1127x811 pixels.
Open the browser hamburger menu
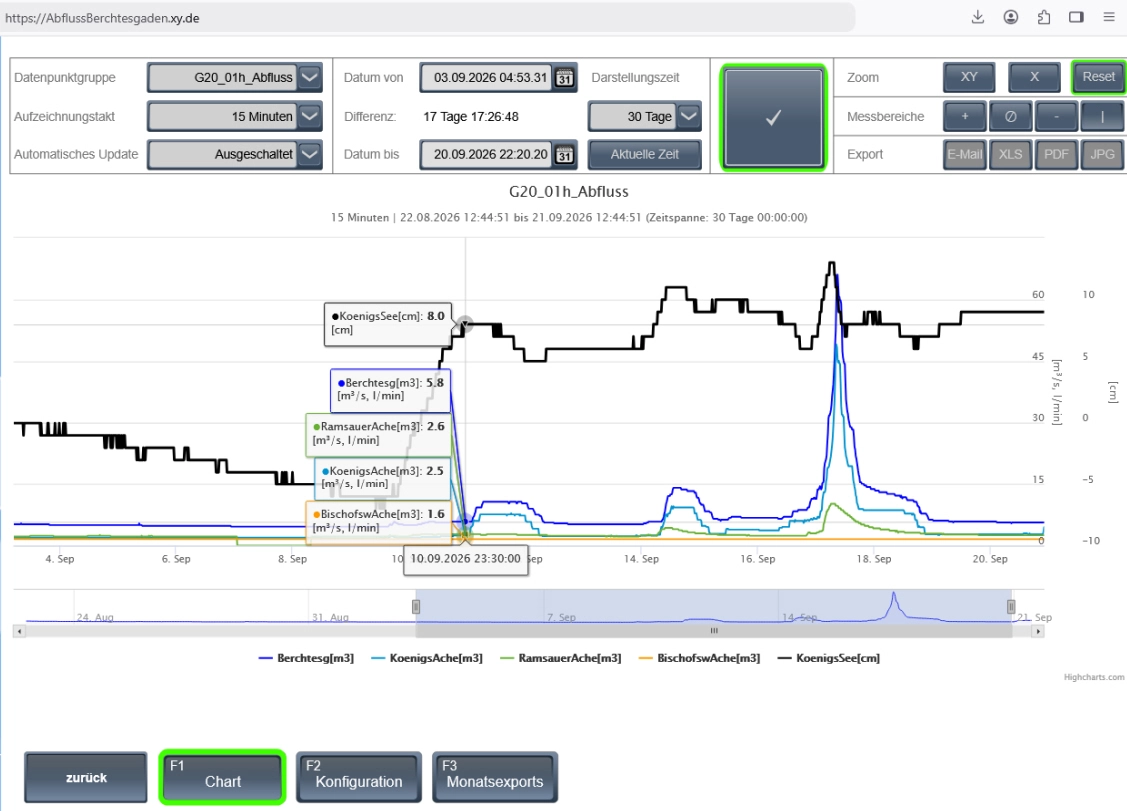[1109, 17]
